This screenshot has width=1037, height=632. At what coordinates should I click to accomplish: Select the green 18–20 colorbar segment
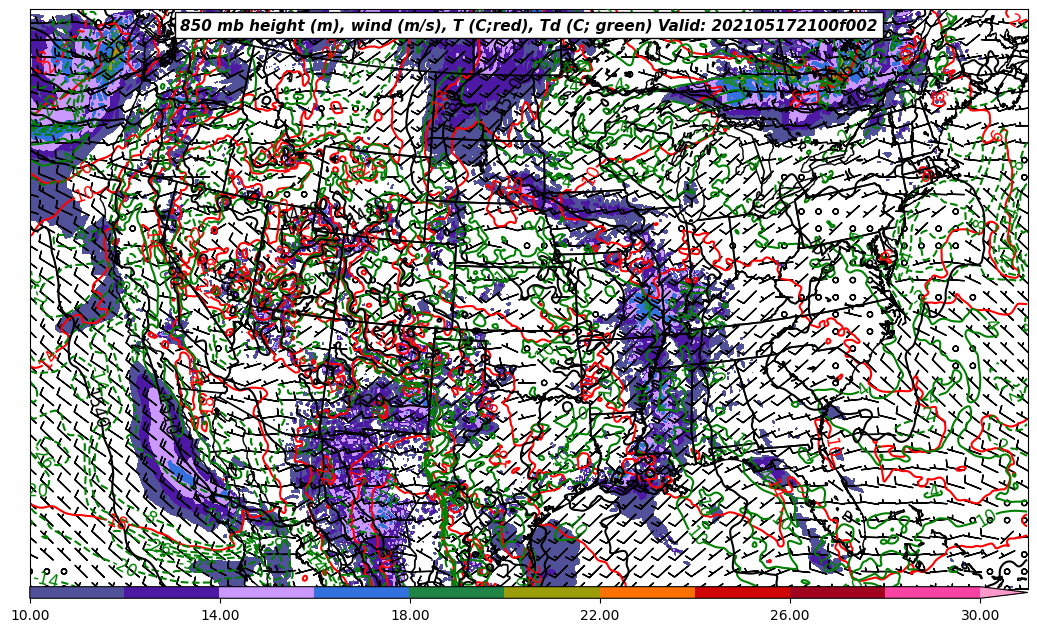[457, 593]
